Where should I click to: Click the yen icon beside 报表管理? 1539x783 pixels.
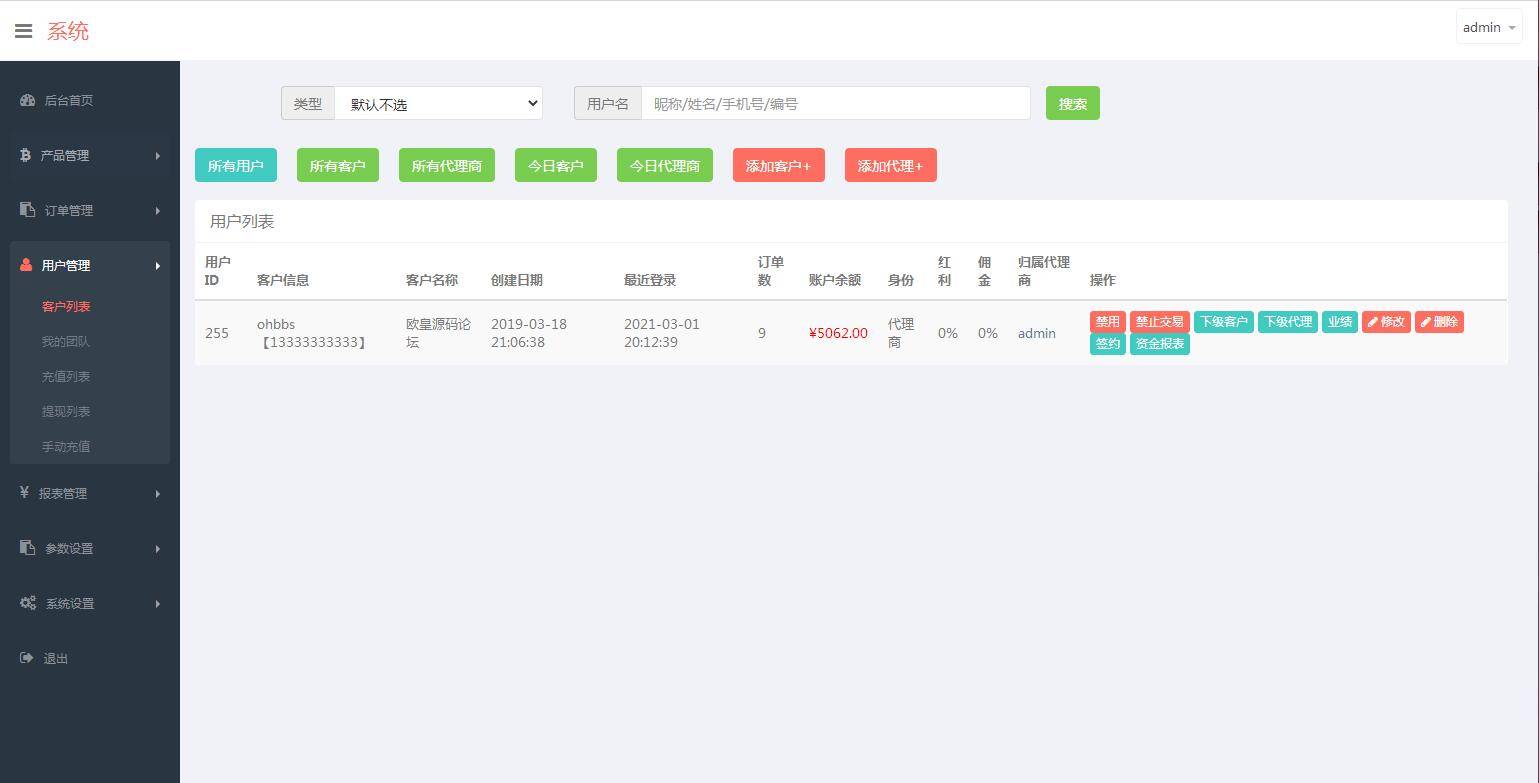click(x=25, y=493)
